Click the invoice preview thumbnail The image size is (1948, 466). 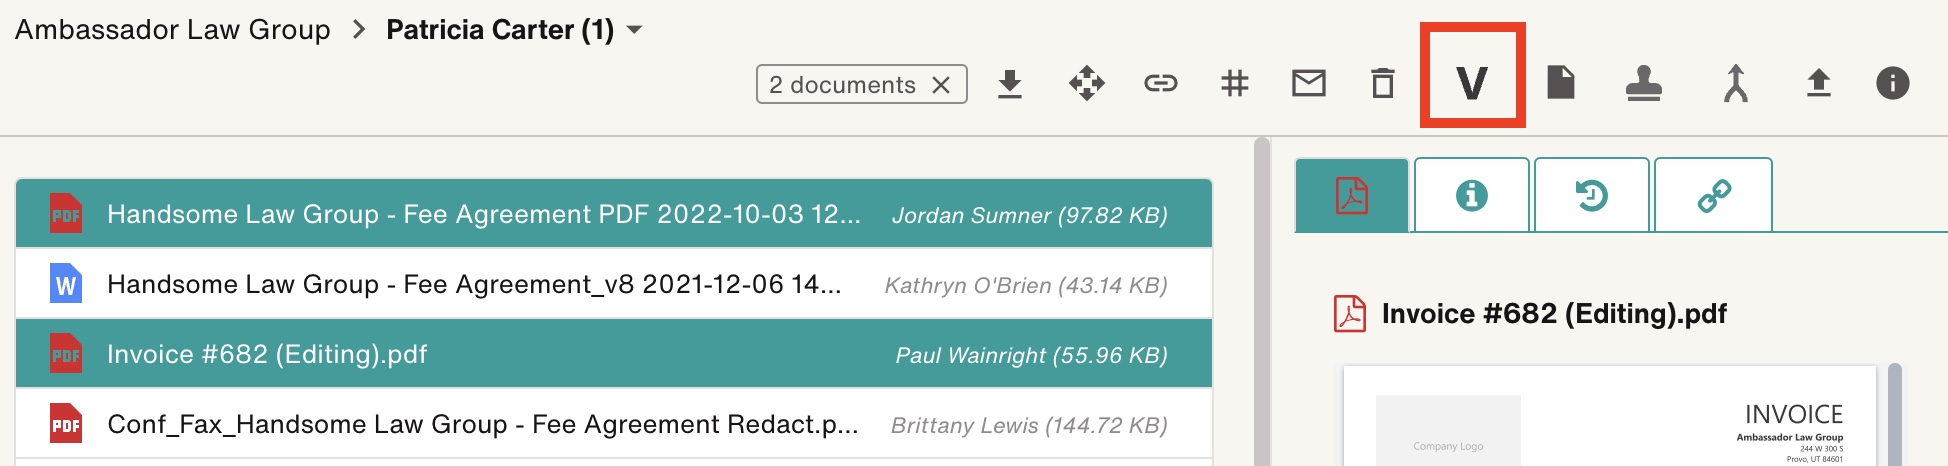(1610, 416)
